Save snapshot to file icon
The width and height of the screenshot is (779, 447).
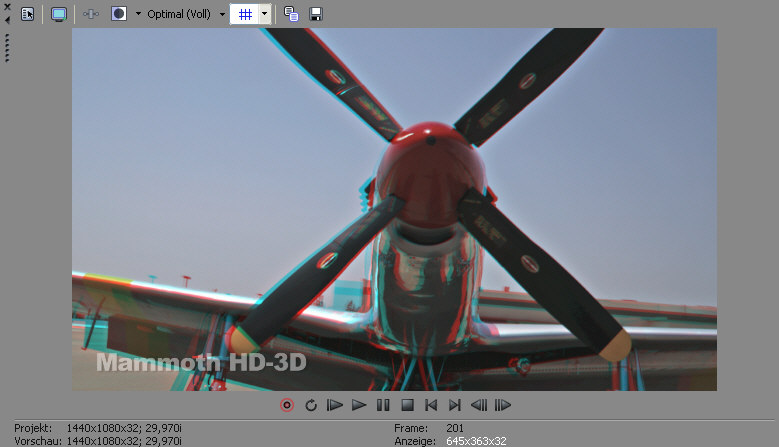316,14
